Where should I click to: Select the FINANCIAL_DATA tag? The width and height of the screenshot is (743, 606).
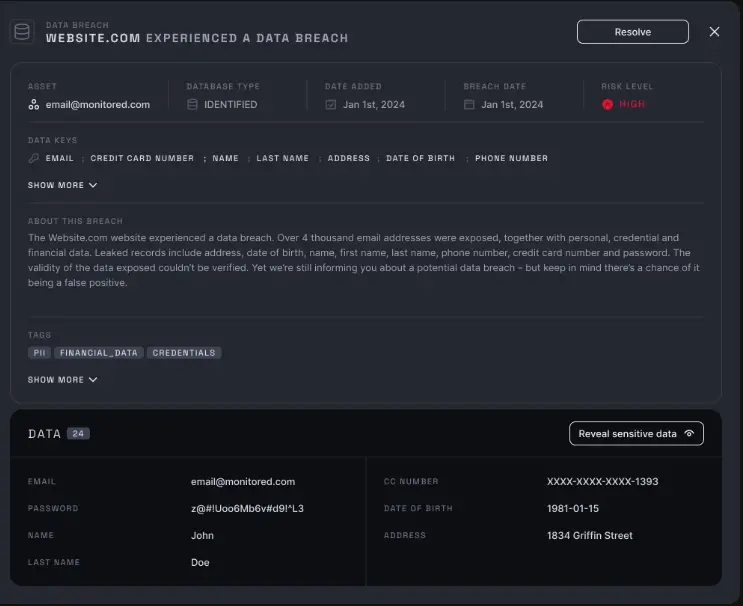coord(99,353)
